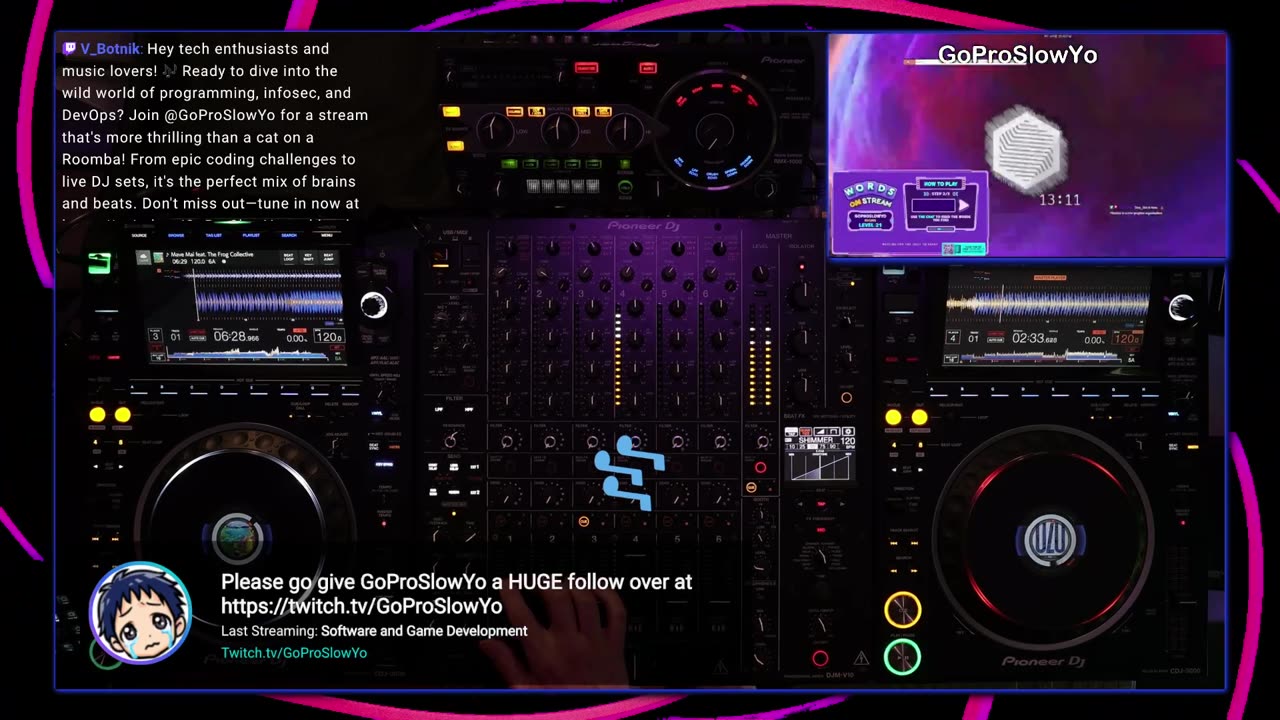Viewport: 1280px width, 720px height.
Task: Click the Words on Stream play arrow
Action: (x=963, y=205)
